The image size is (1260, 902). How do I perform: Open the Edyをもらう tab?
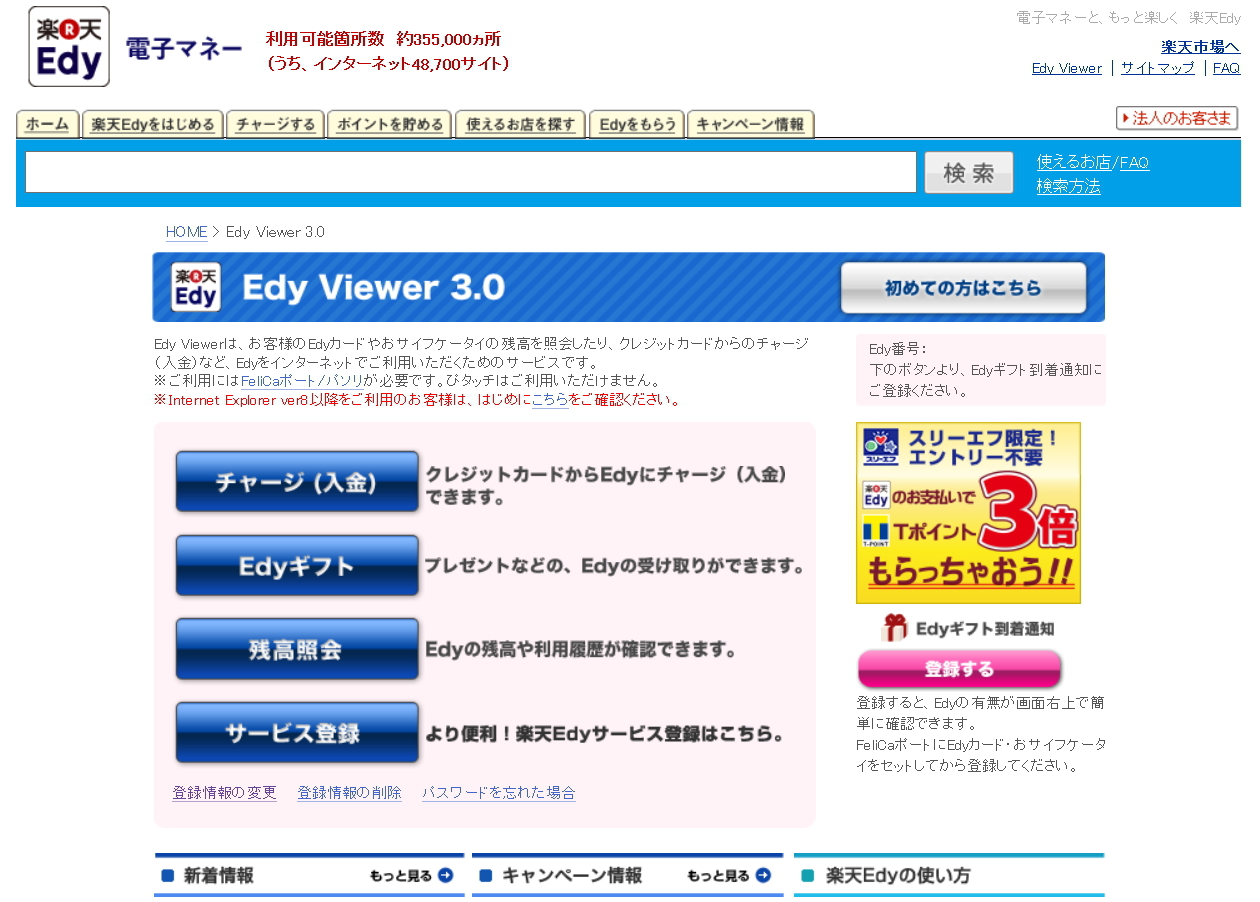click(x=637, y=124)
